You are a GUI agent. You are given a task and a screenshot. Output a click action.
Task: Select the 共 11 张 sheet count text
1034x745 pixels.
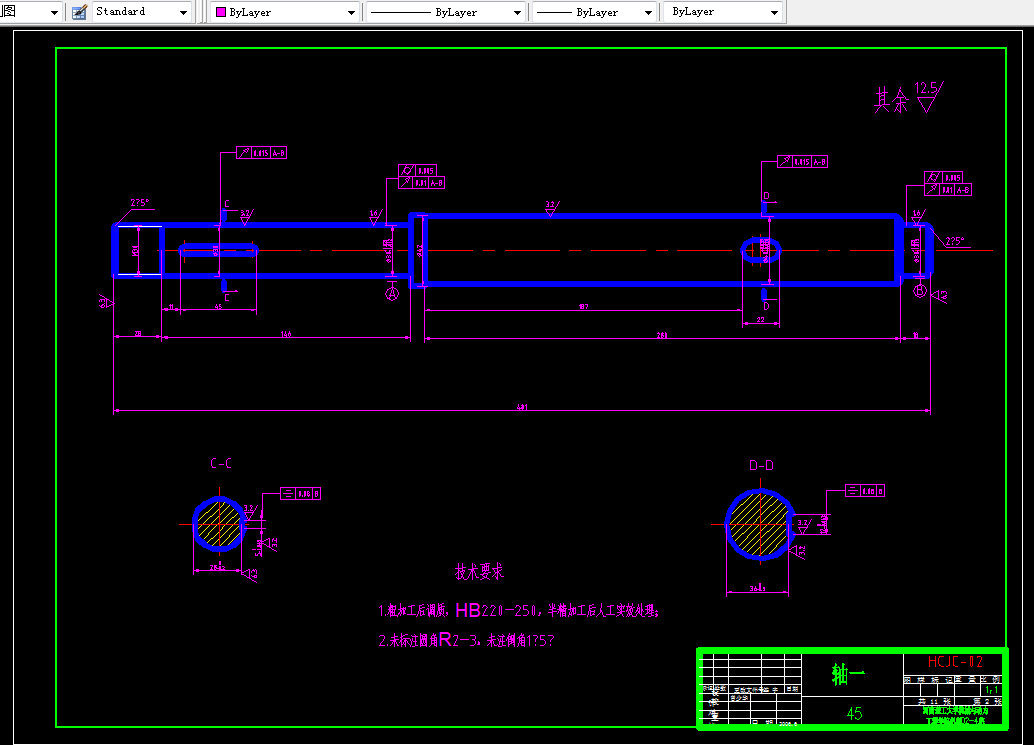click(x=934, y=701)
